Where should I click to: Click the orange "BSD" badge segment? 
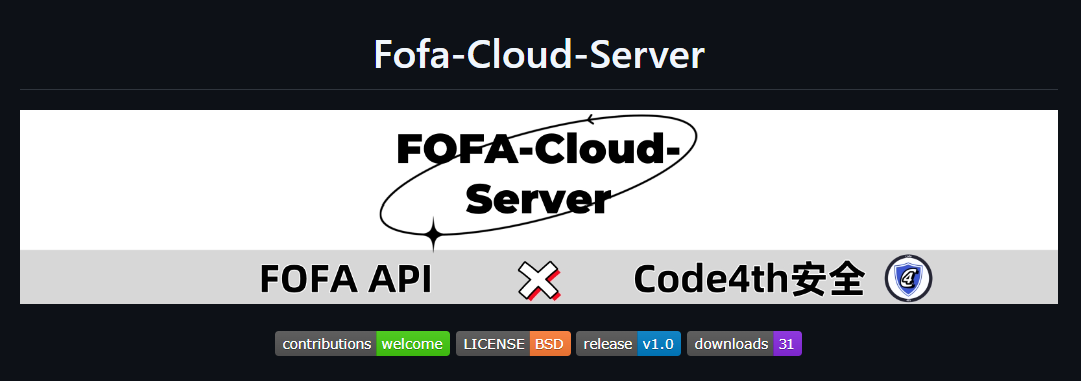tap(550, 344)
